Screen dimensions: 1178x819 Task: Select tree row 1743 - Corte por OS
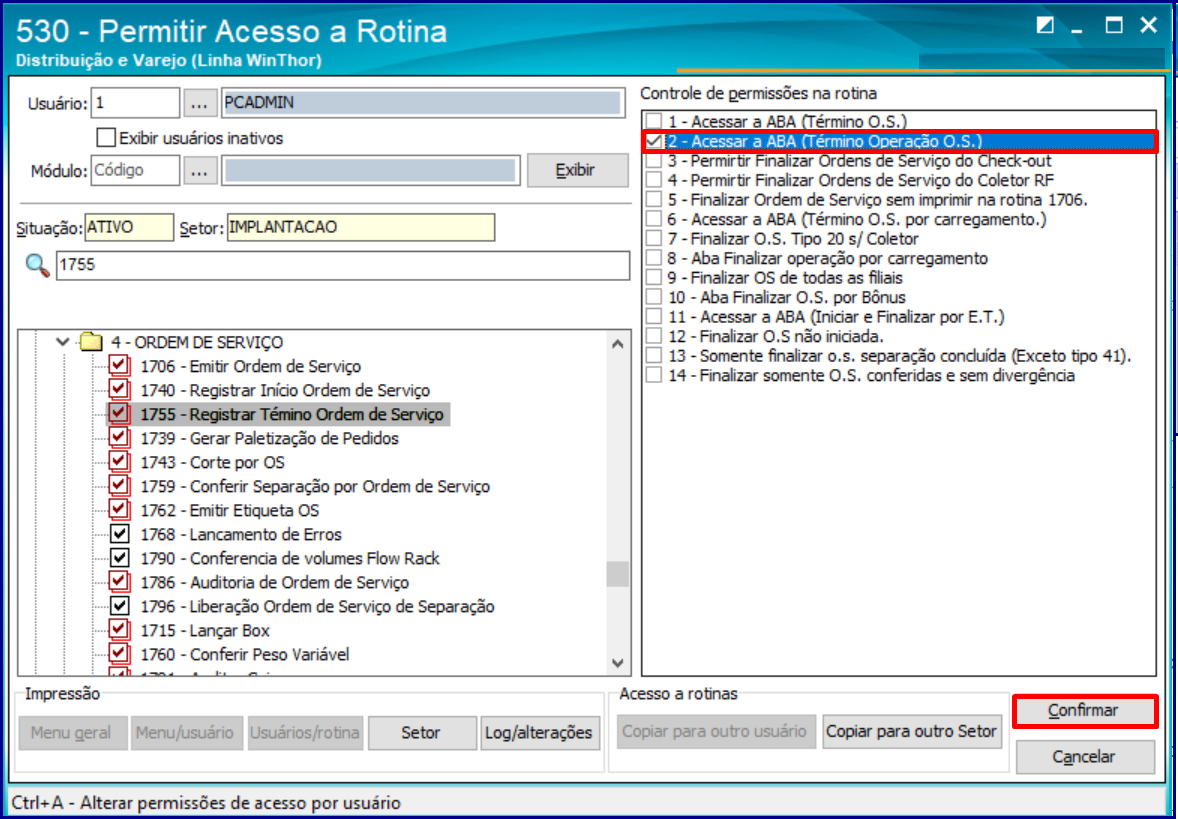coord(213,462)
